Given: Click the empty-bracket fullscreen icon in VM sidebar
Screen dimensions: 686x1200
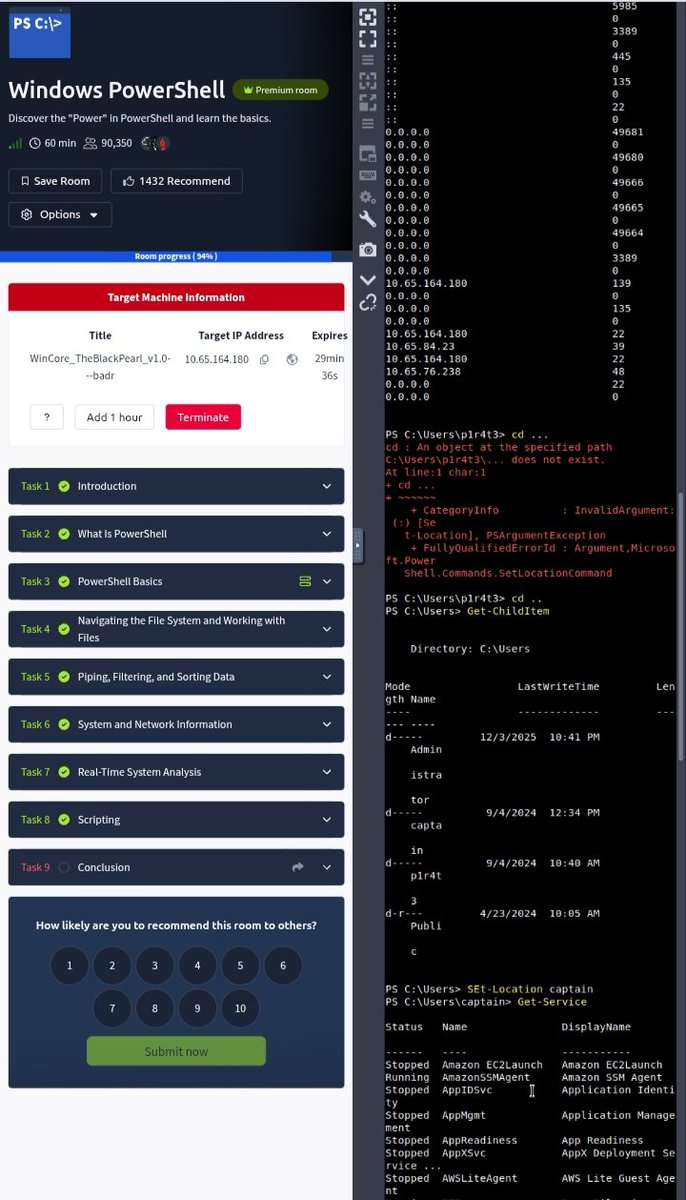Looking at the screenshot, I should click(x=368, y=38).
